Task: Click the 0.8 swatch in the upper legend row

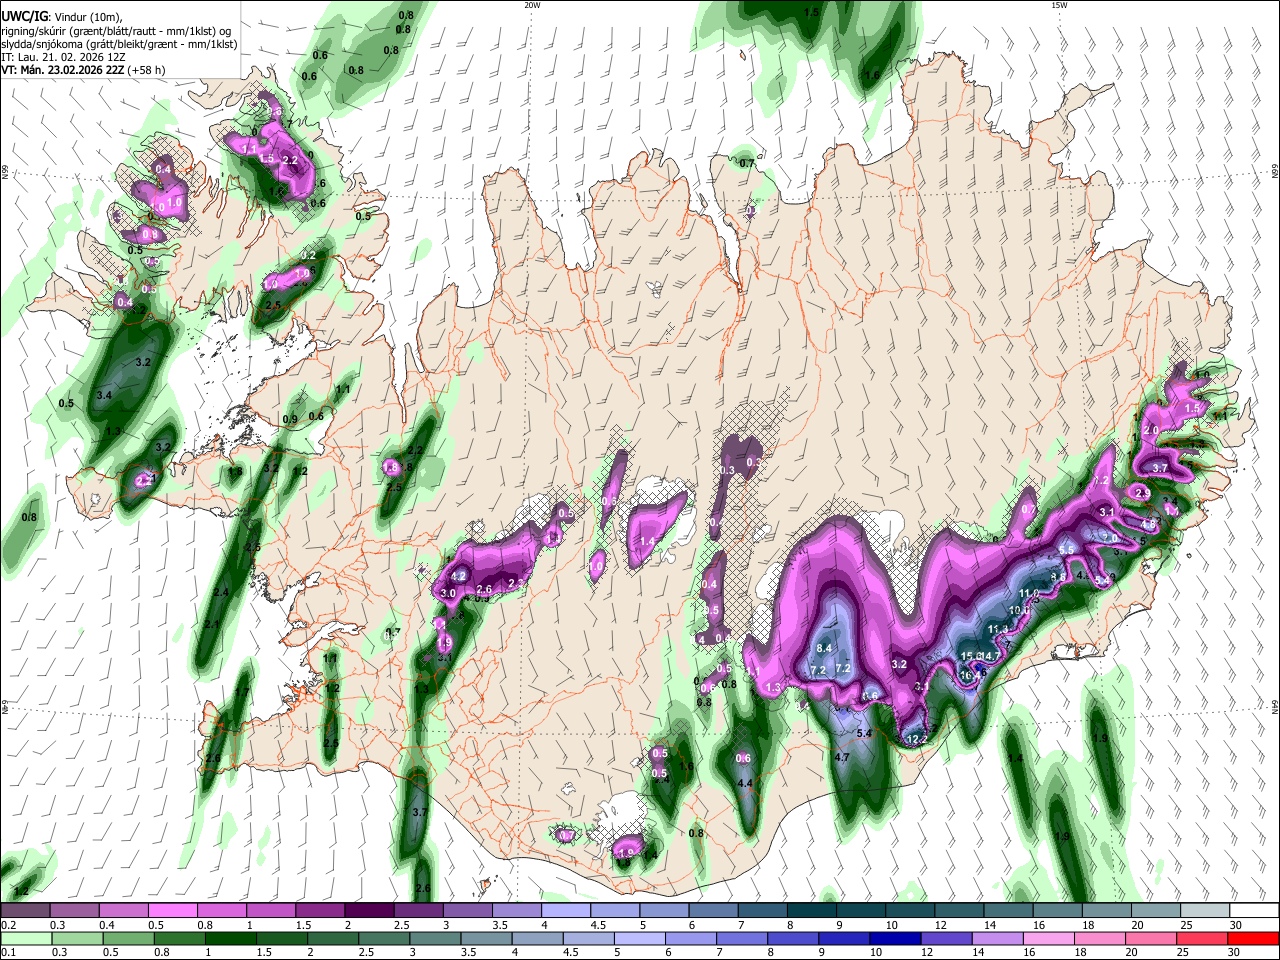Action: tap(221, 910)
